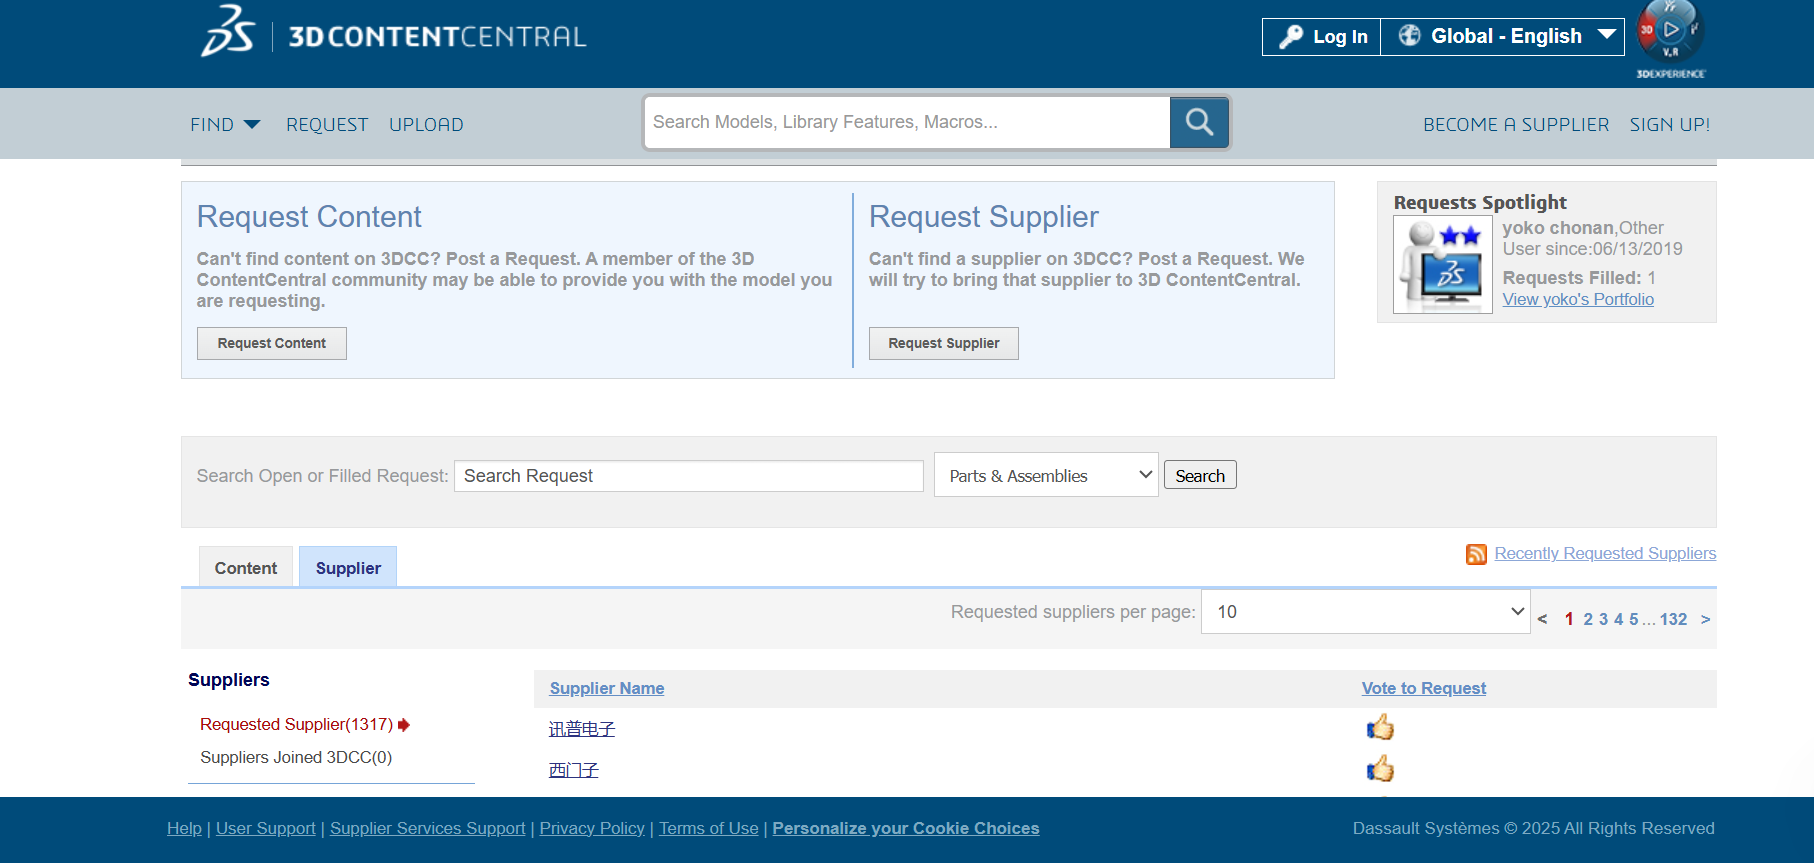The image size is (1814, 863).
Task: Click the Log In button
Action: [1322, 37]
